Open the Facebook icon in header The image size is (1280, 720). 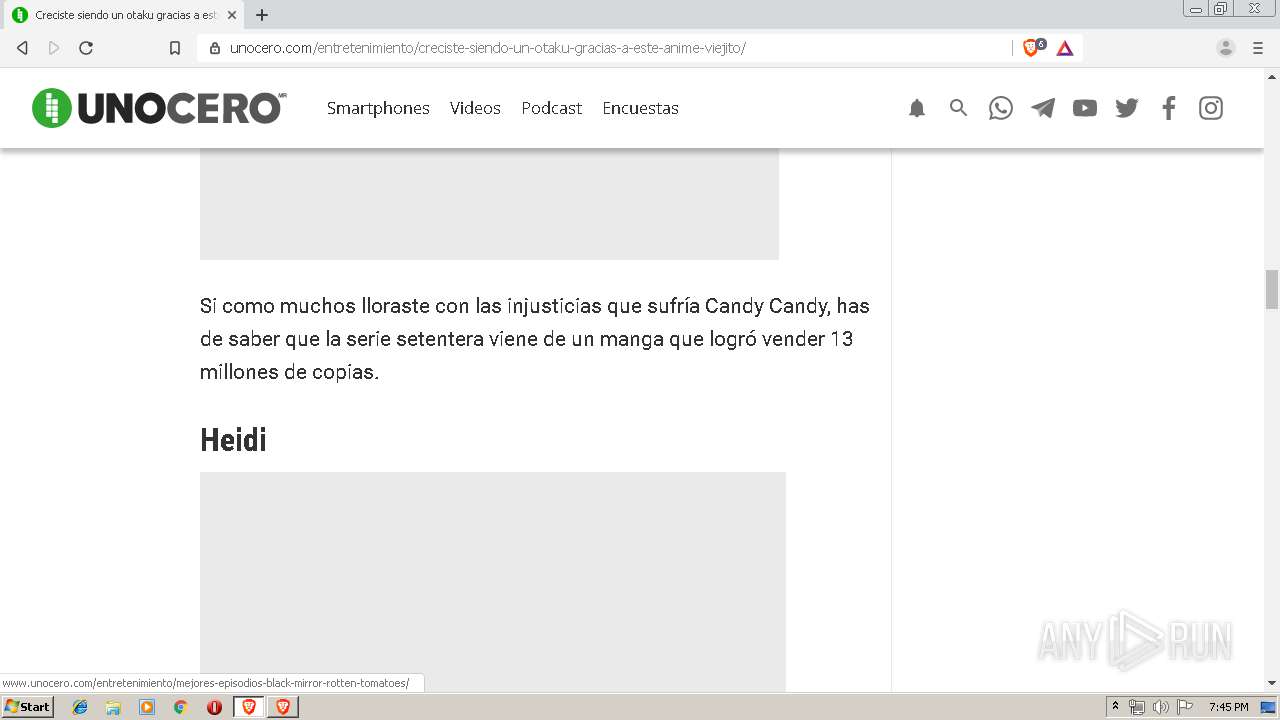click(x=1169, y=108)
